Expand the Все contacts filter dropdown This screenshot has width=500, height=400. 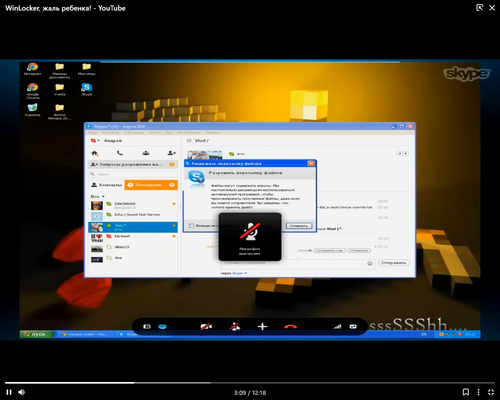pyautogui.click(x=98, y=196)
